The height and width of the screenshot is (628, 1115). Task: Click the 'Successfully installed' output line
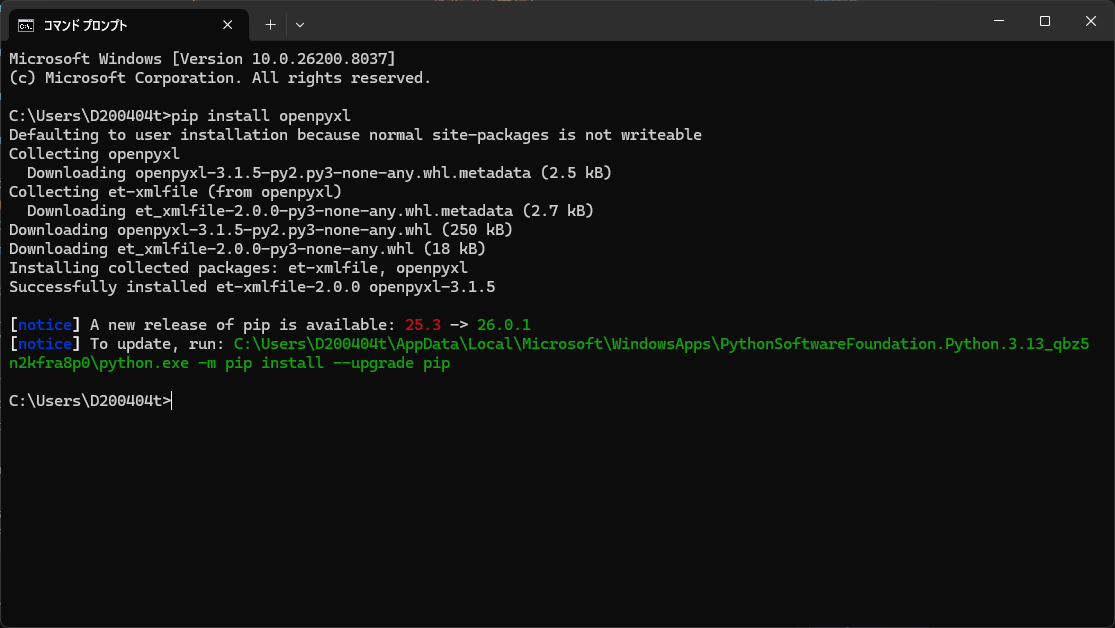pos(252,287)
